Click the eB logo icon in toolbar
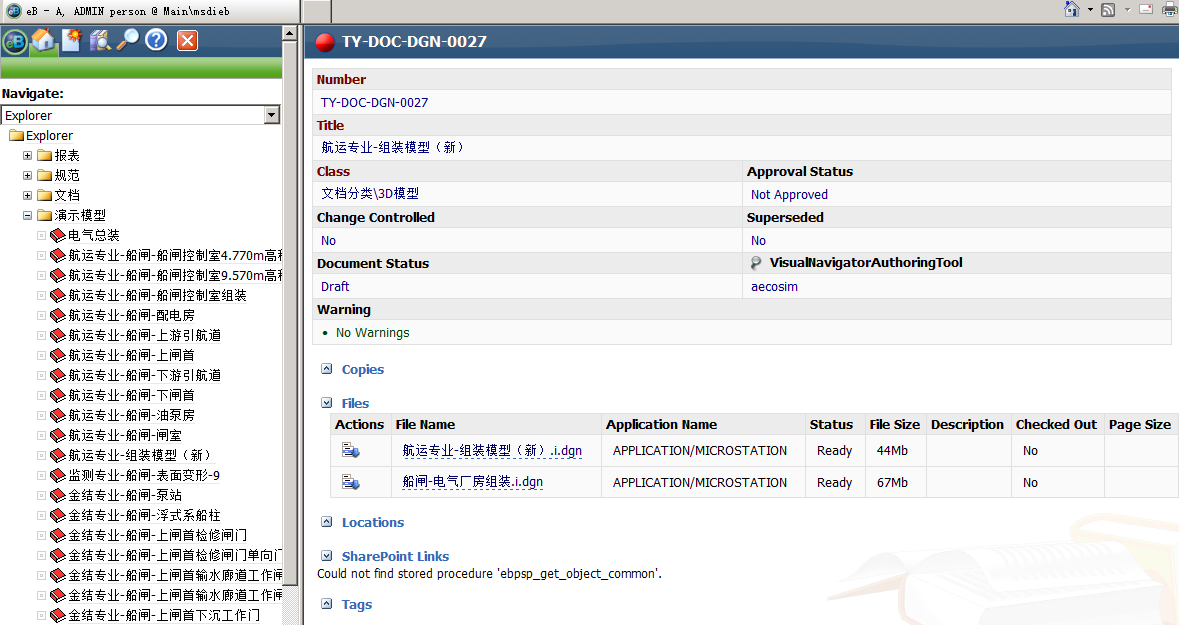 15,41
